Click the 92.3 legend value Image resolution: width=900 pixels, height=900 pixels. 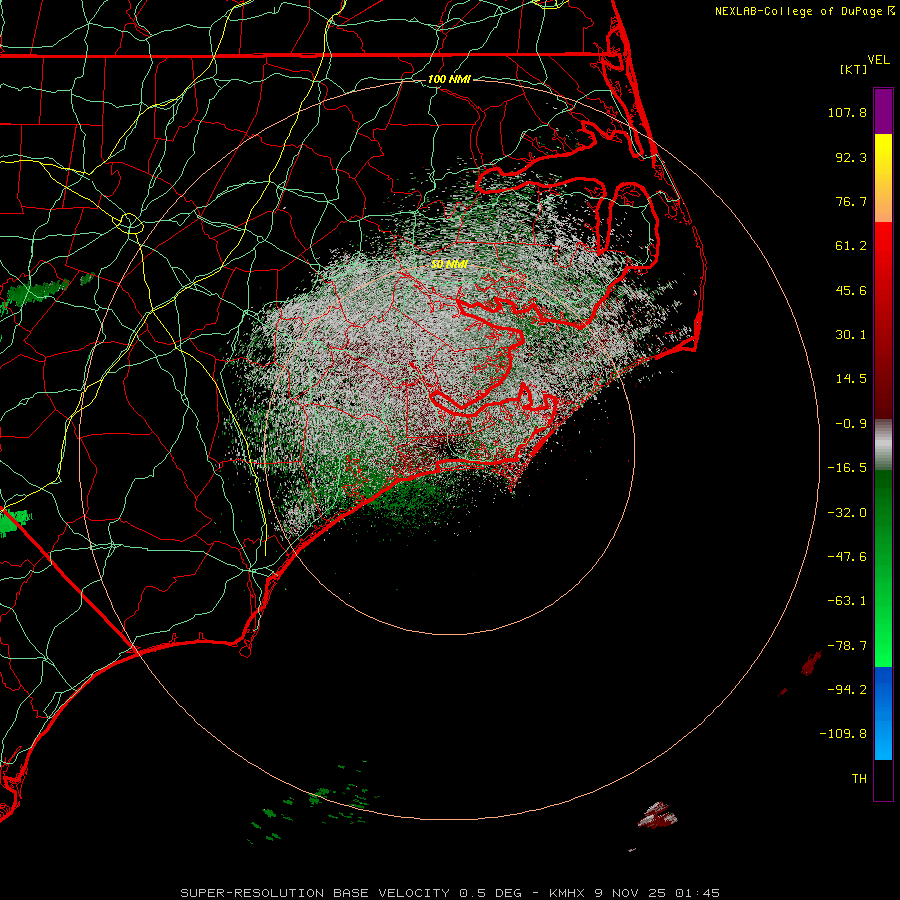851,157
